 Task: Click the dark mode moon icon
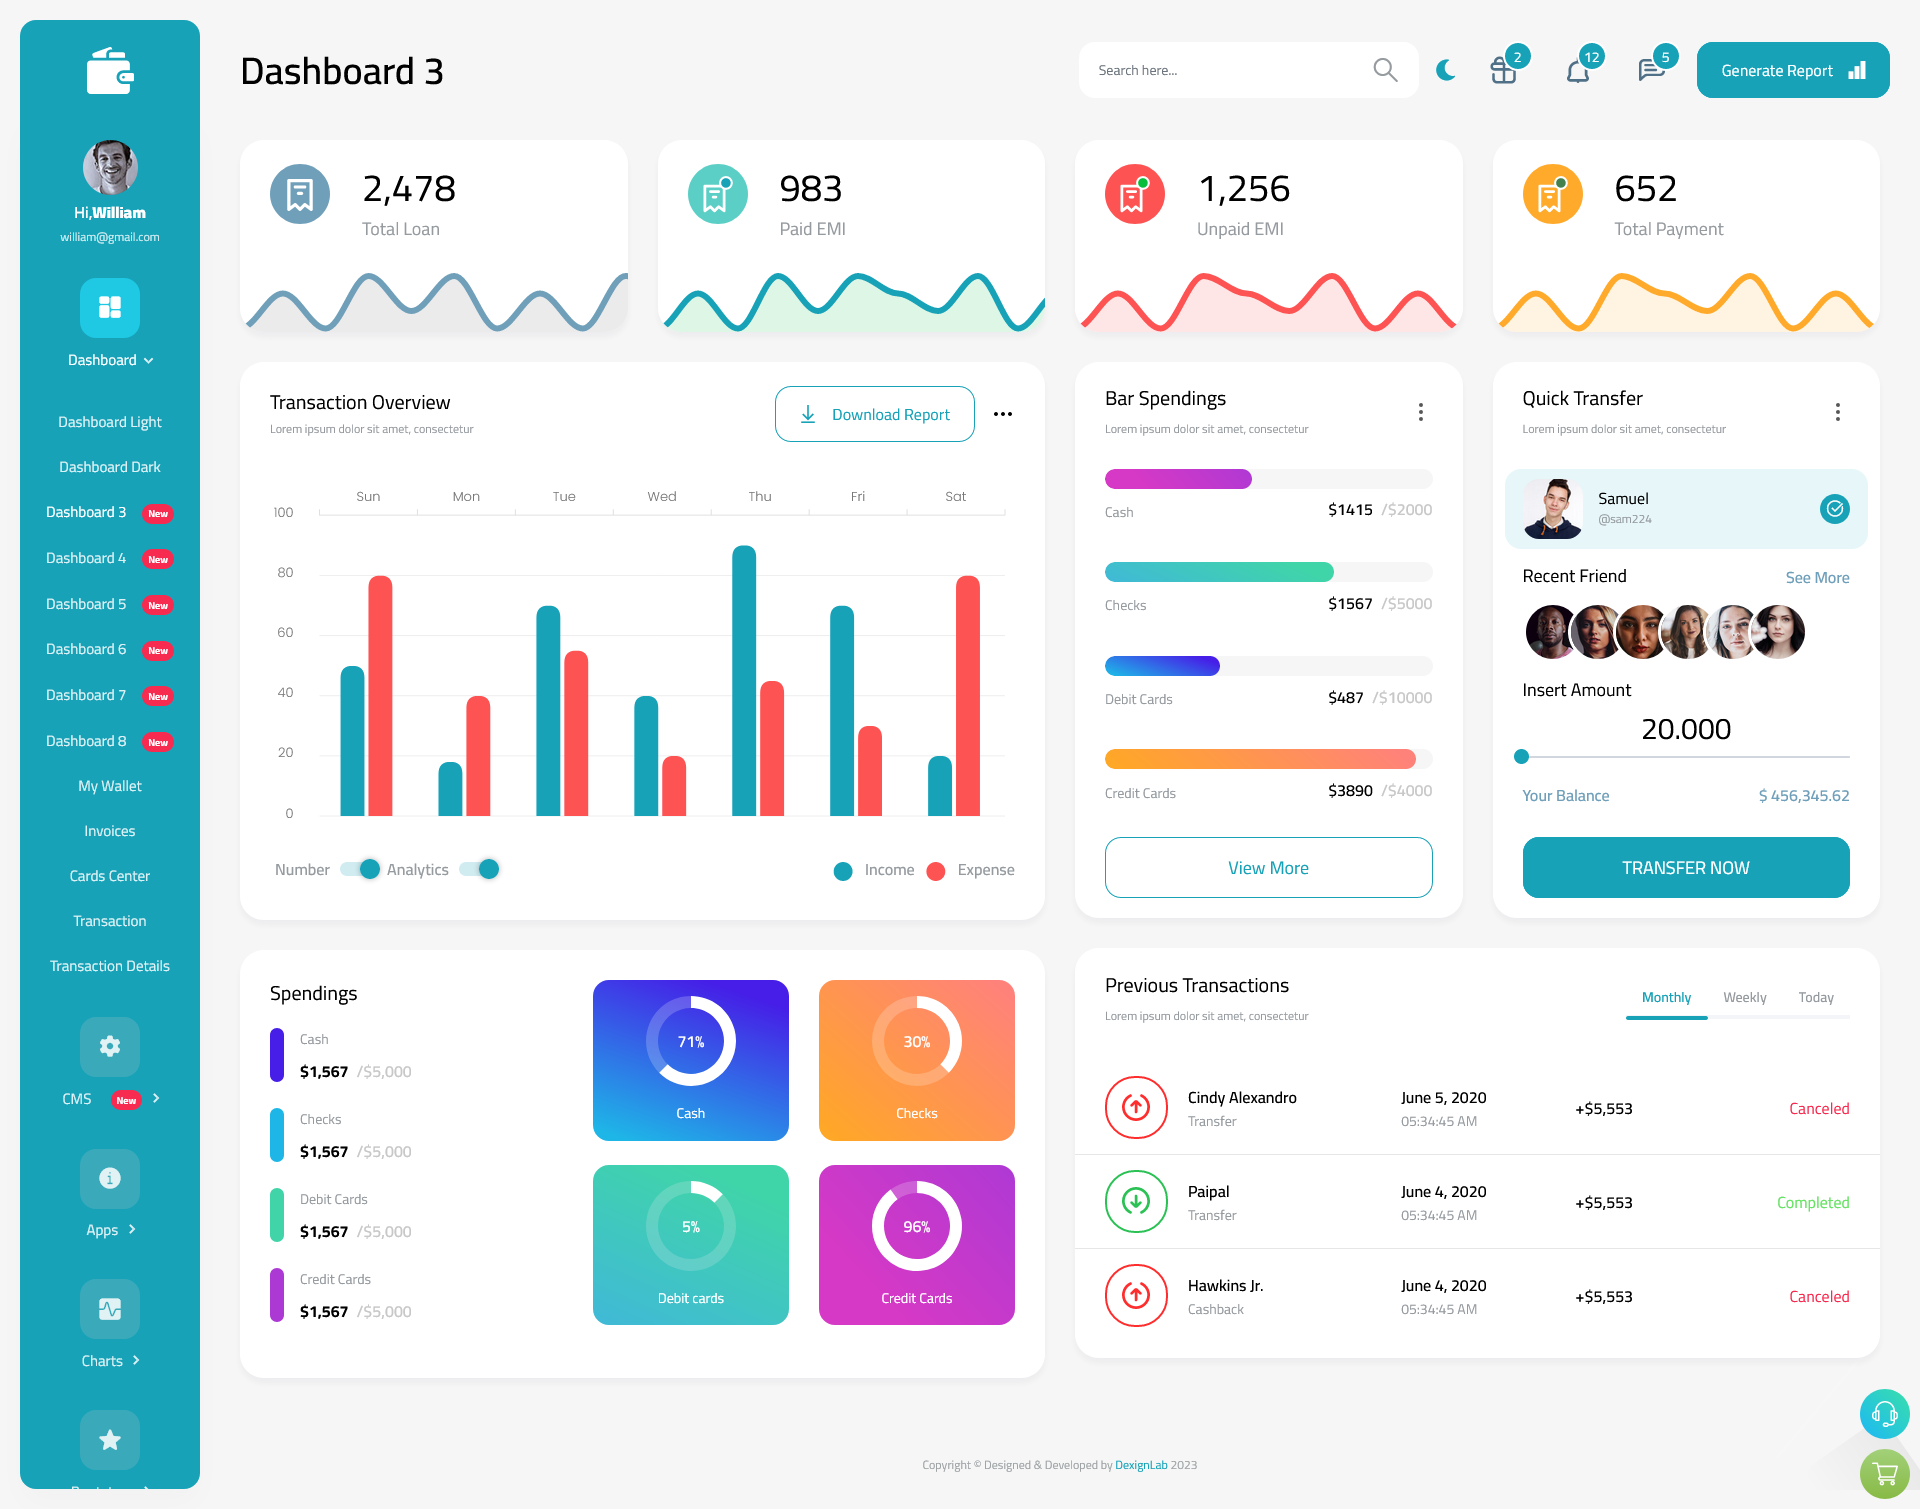click(x=1445, y=70)
